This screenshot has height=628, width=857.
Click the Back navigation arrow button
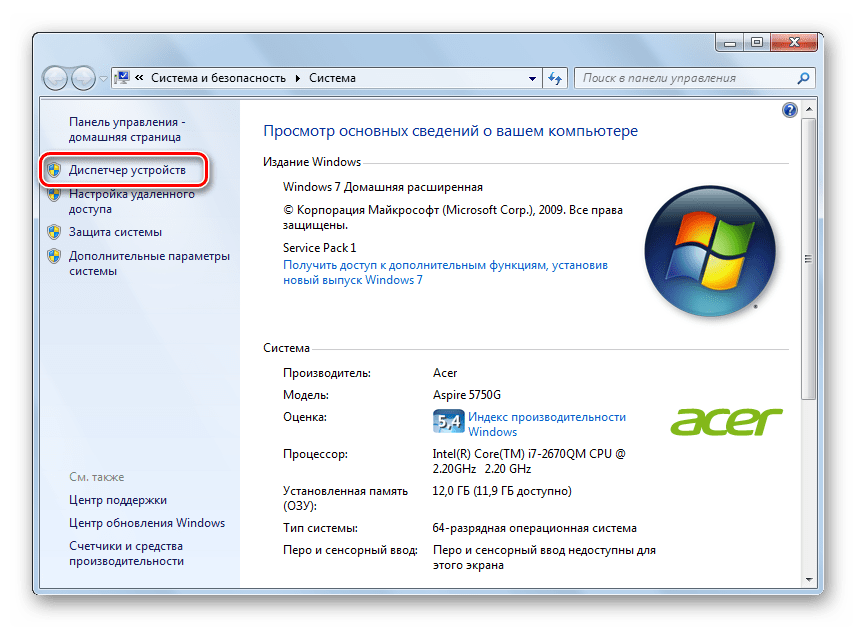pyautogui.click(x=56, y=78)
